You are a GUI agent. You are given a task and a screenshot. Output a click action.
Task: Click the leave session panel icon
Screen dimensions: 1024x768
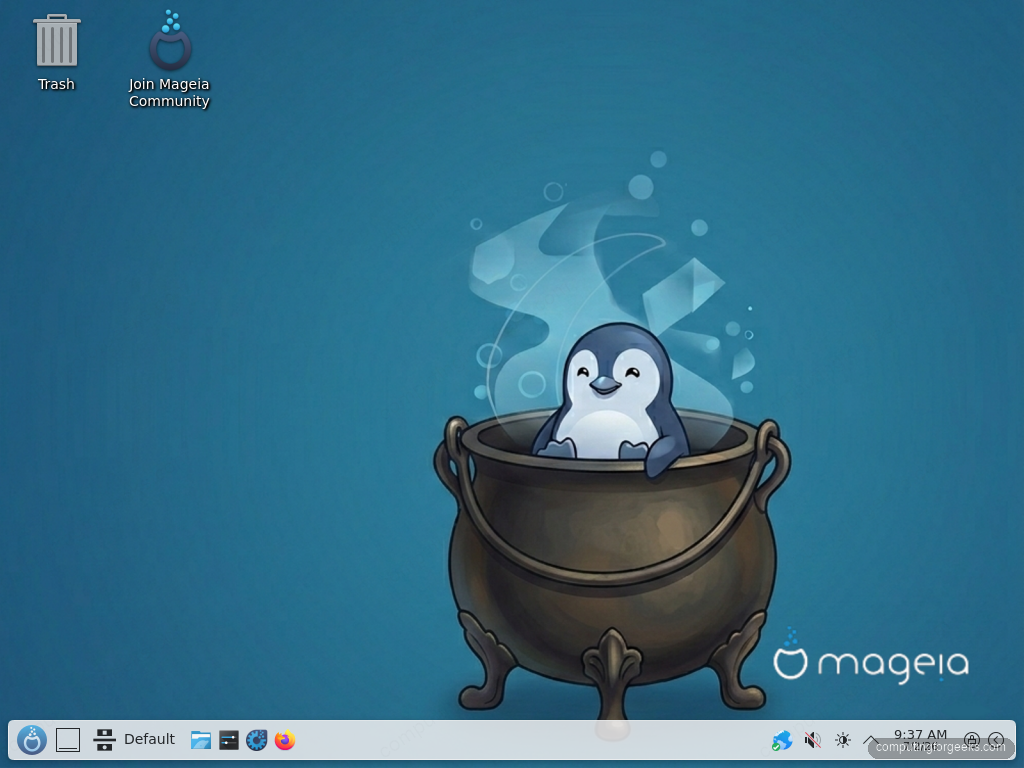[996, 740]
